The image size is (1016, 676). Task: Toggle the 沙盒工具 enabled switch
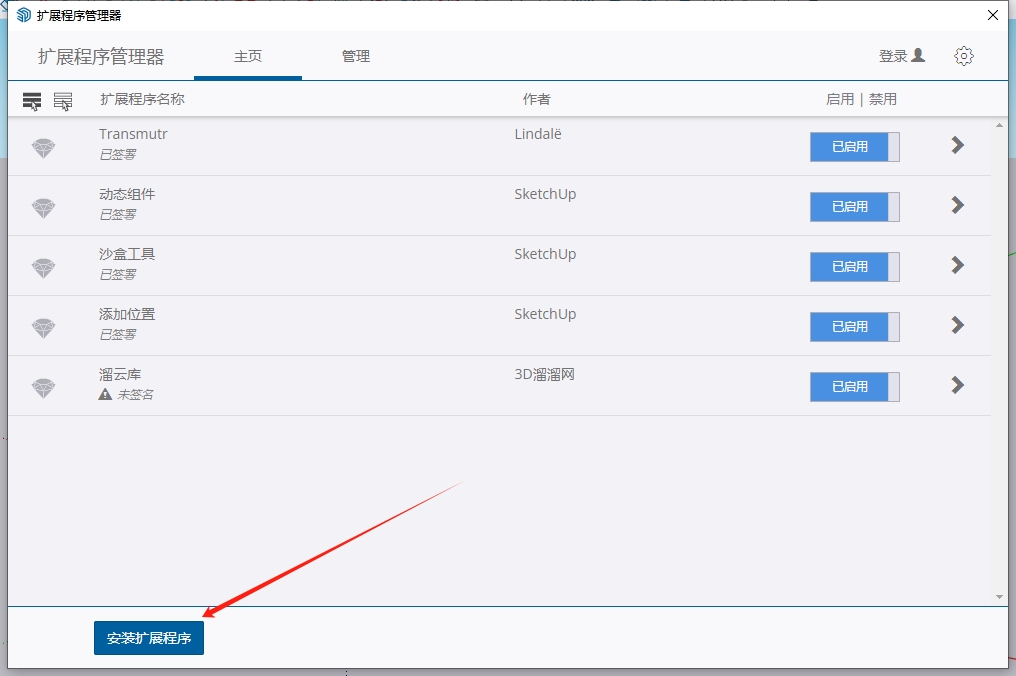[x=854, y=267]
